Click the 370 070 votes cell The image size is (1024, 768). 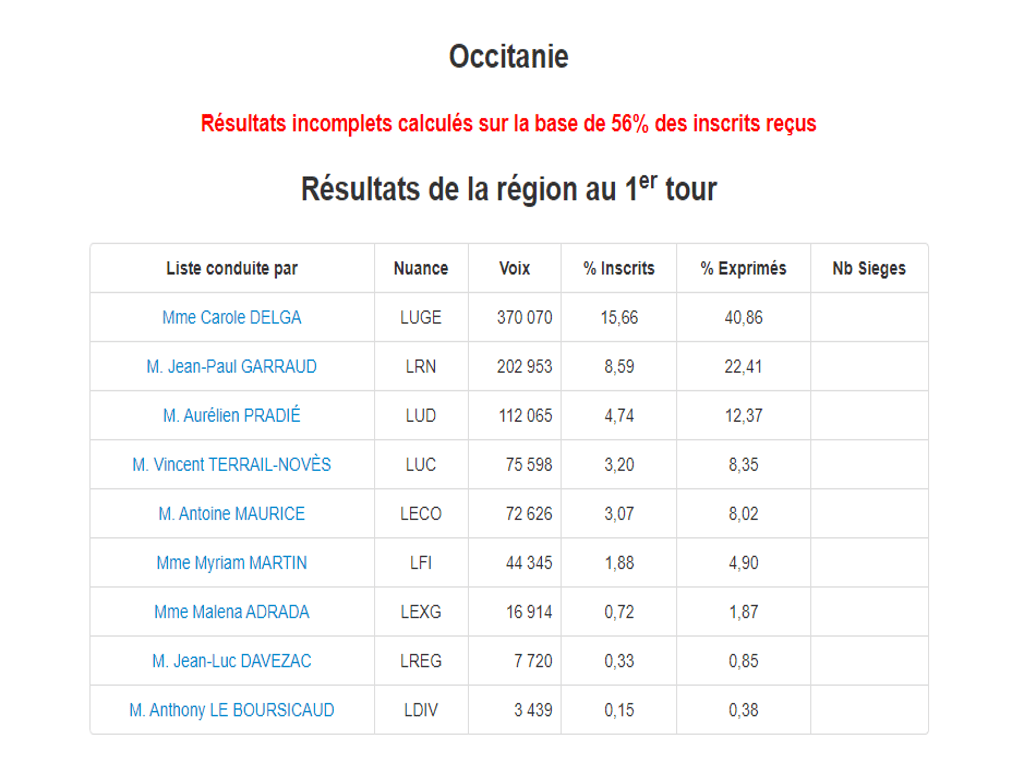point(524,318)
